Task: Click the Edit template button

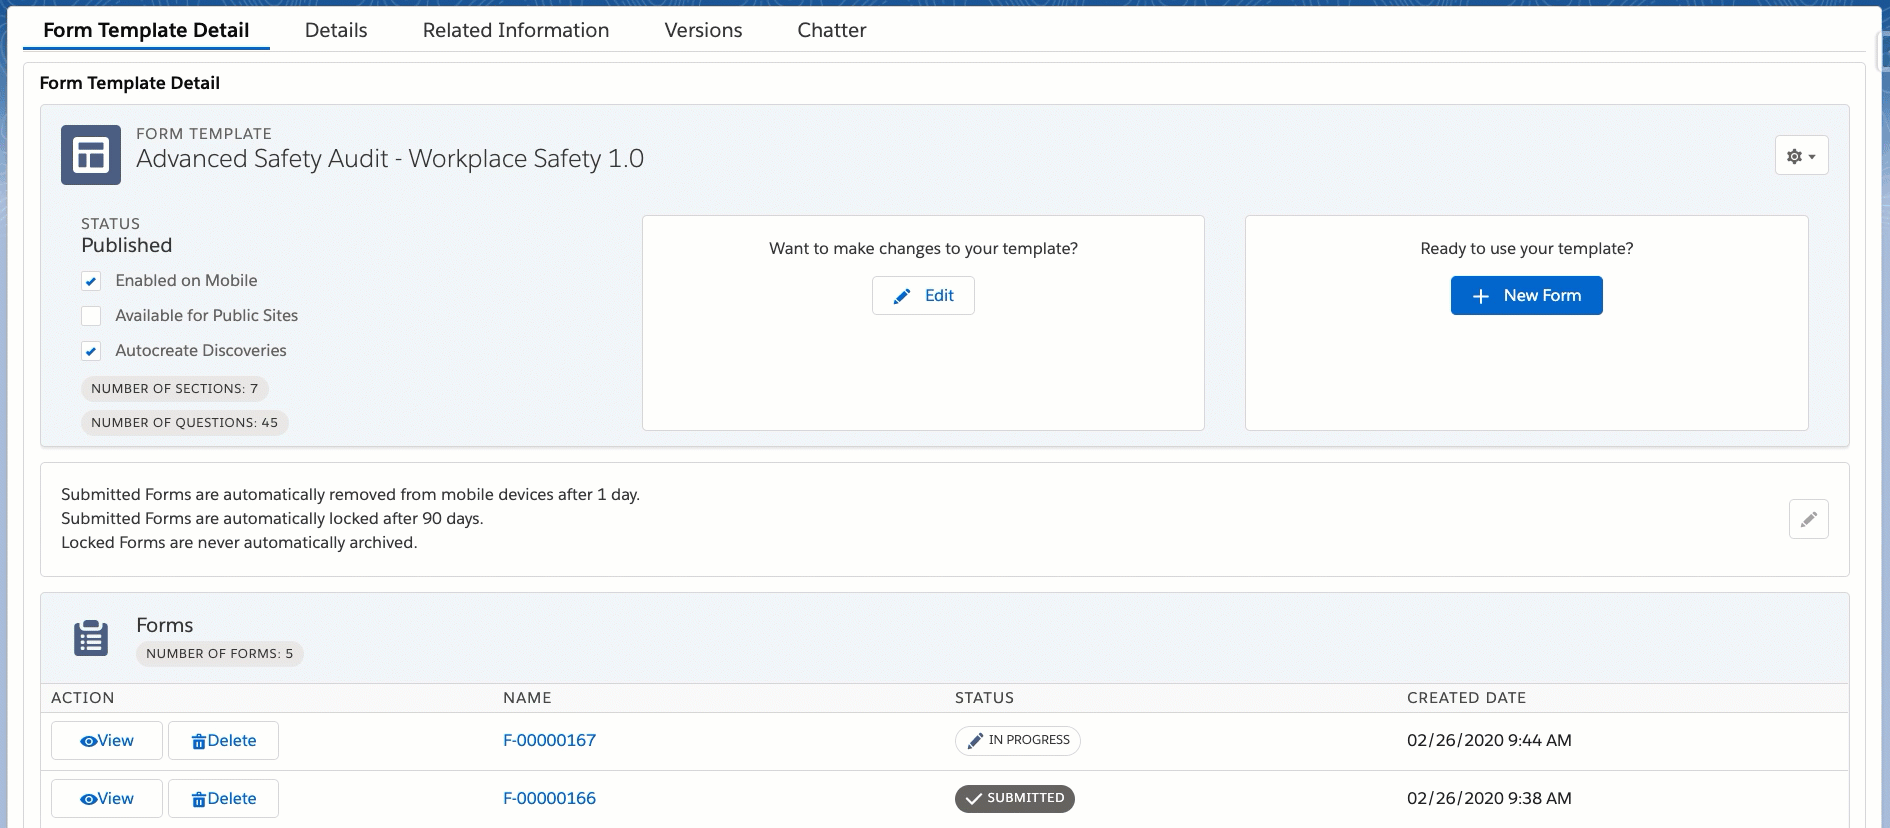Action: [923, 296]
